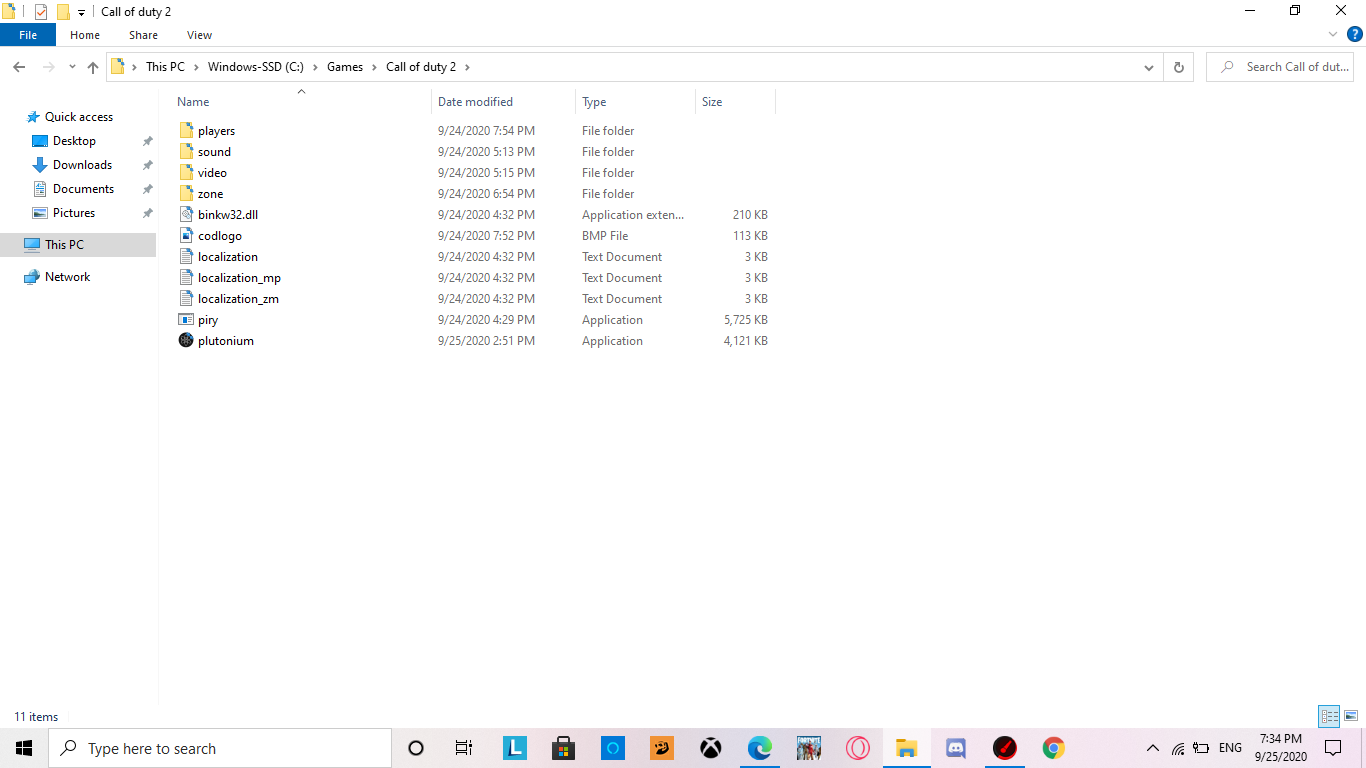Viewport: 1366px width, 768px height.
Task: Click the New folder quick access icon
Action: point(63,12)
